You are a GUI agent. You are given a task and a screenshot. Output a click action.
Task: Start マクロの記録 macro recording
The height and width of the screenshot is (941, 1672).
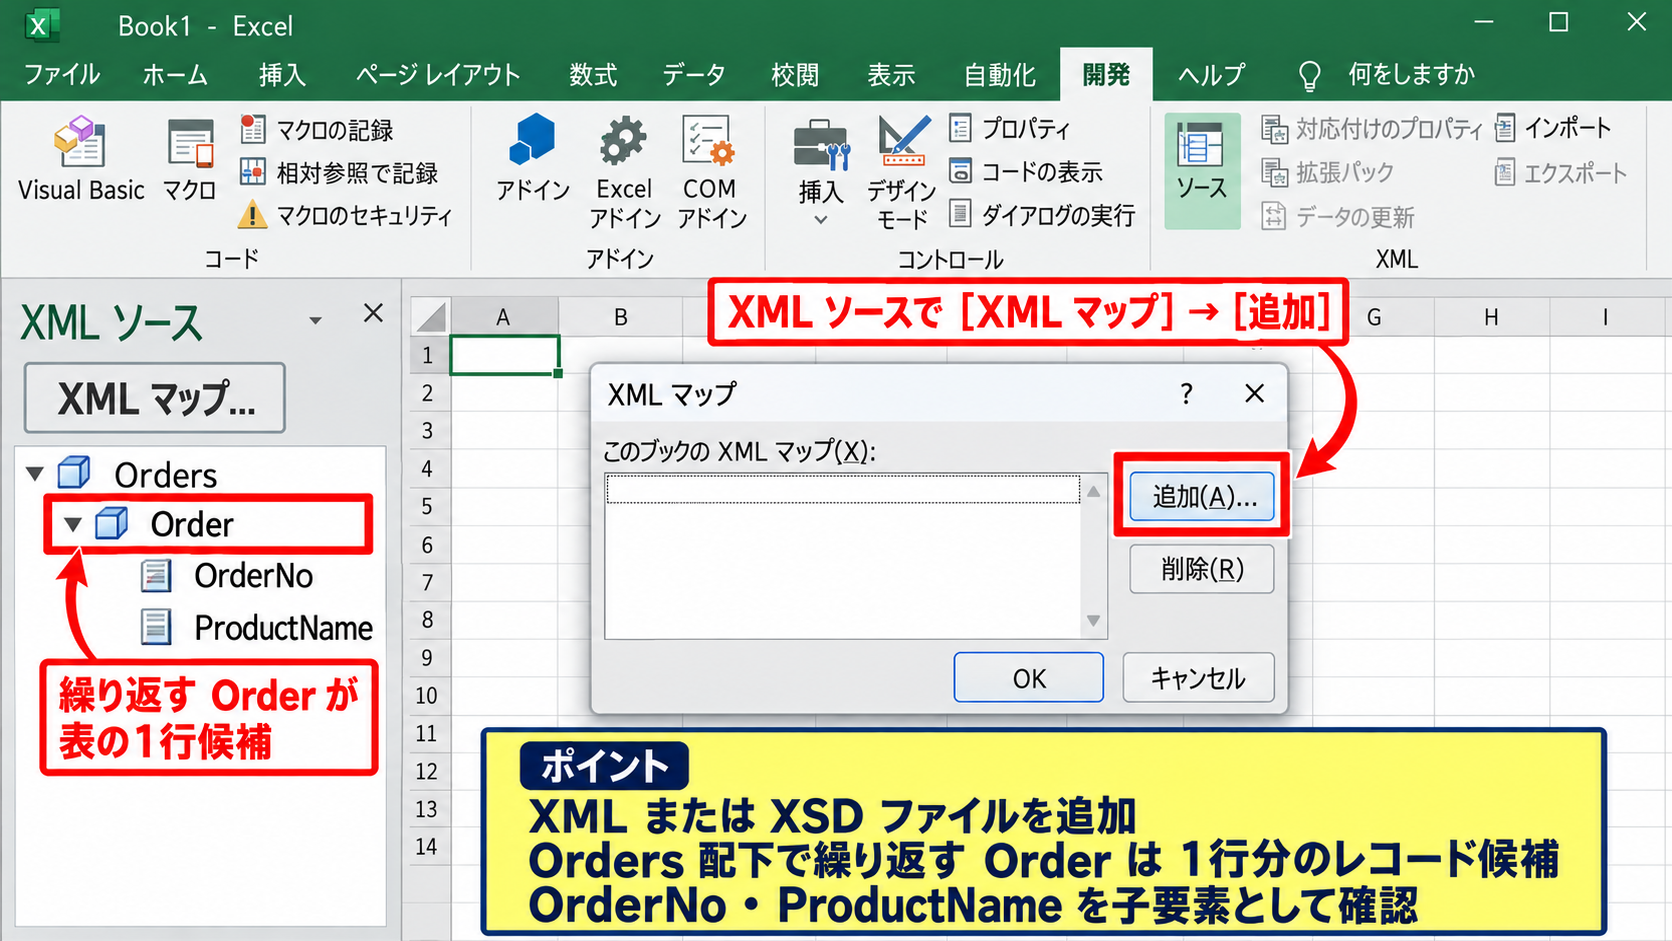click(317, 130)
